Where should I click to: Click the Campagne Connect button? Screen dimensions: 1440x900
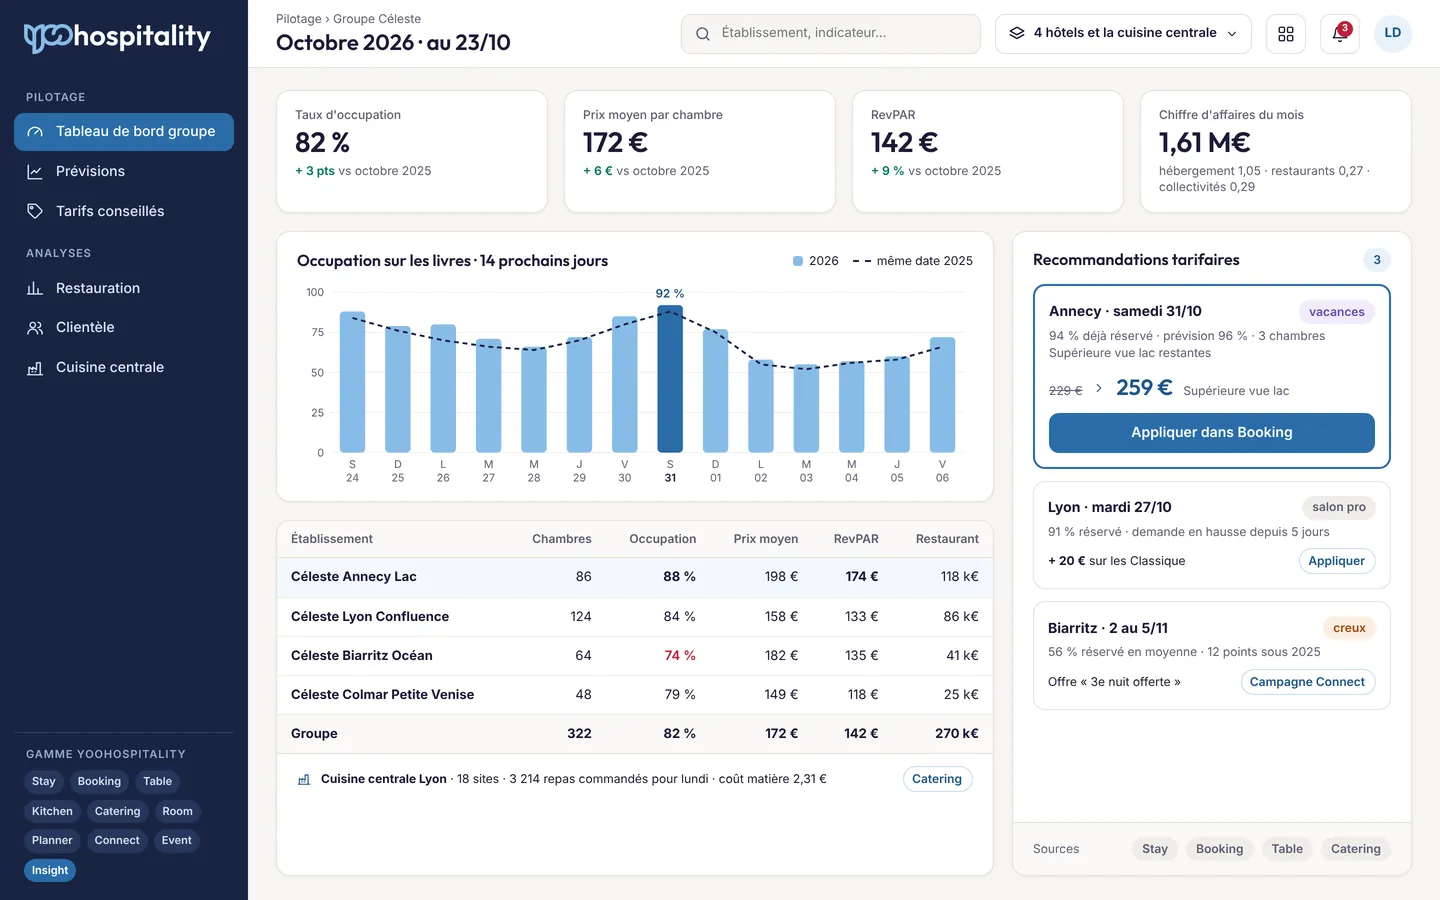[x=1307, y=682]
